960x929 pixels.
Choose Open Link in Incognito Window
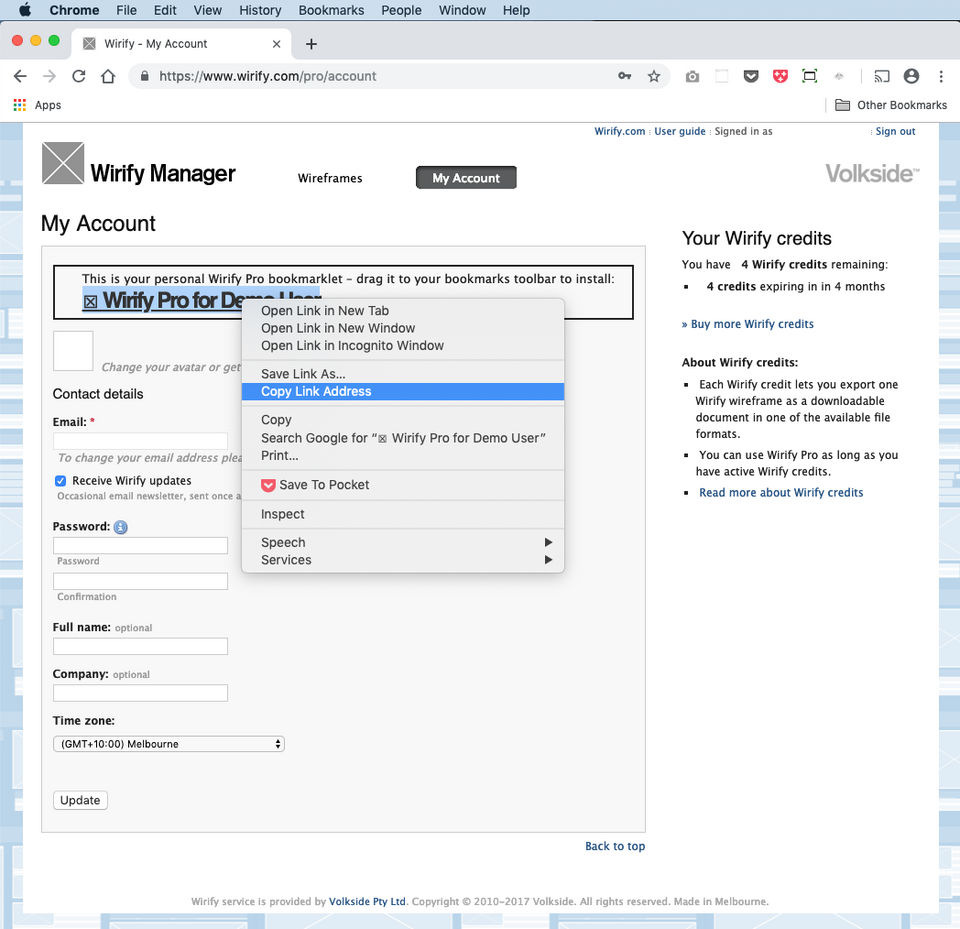click(x=403, y=345)
